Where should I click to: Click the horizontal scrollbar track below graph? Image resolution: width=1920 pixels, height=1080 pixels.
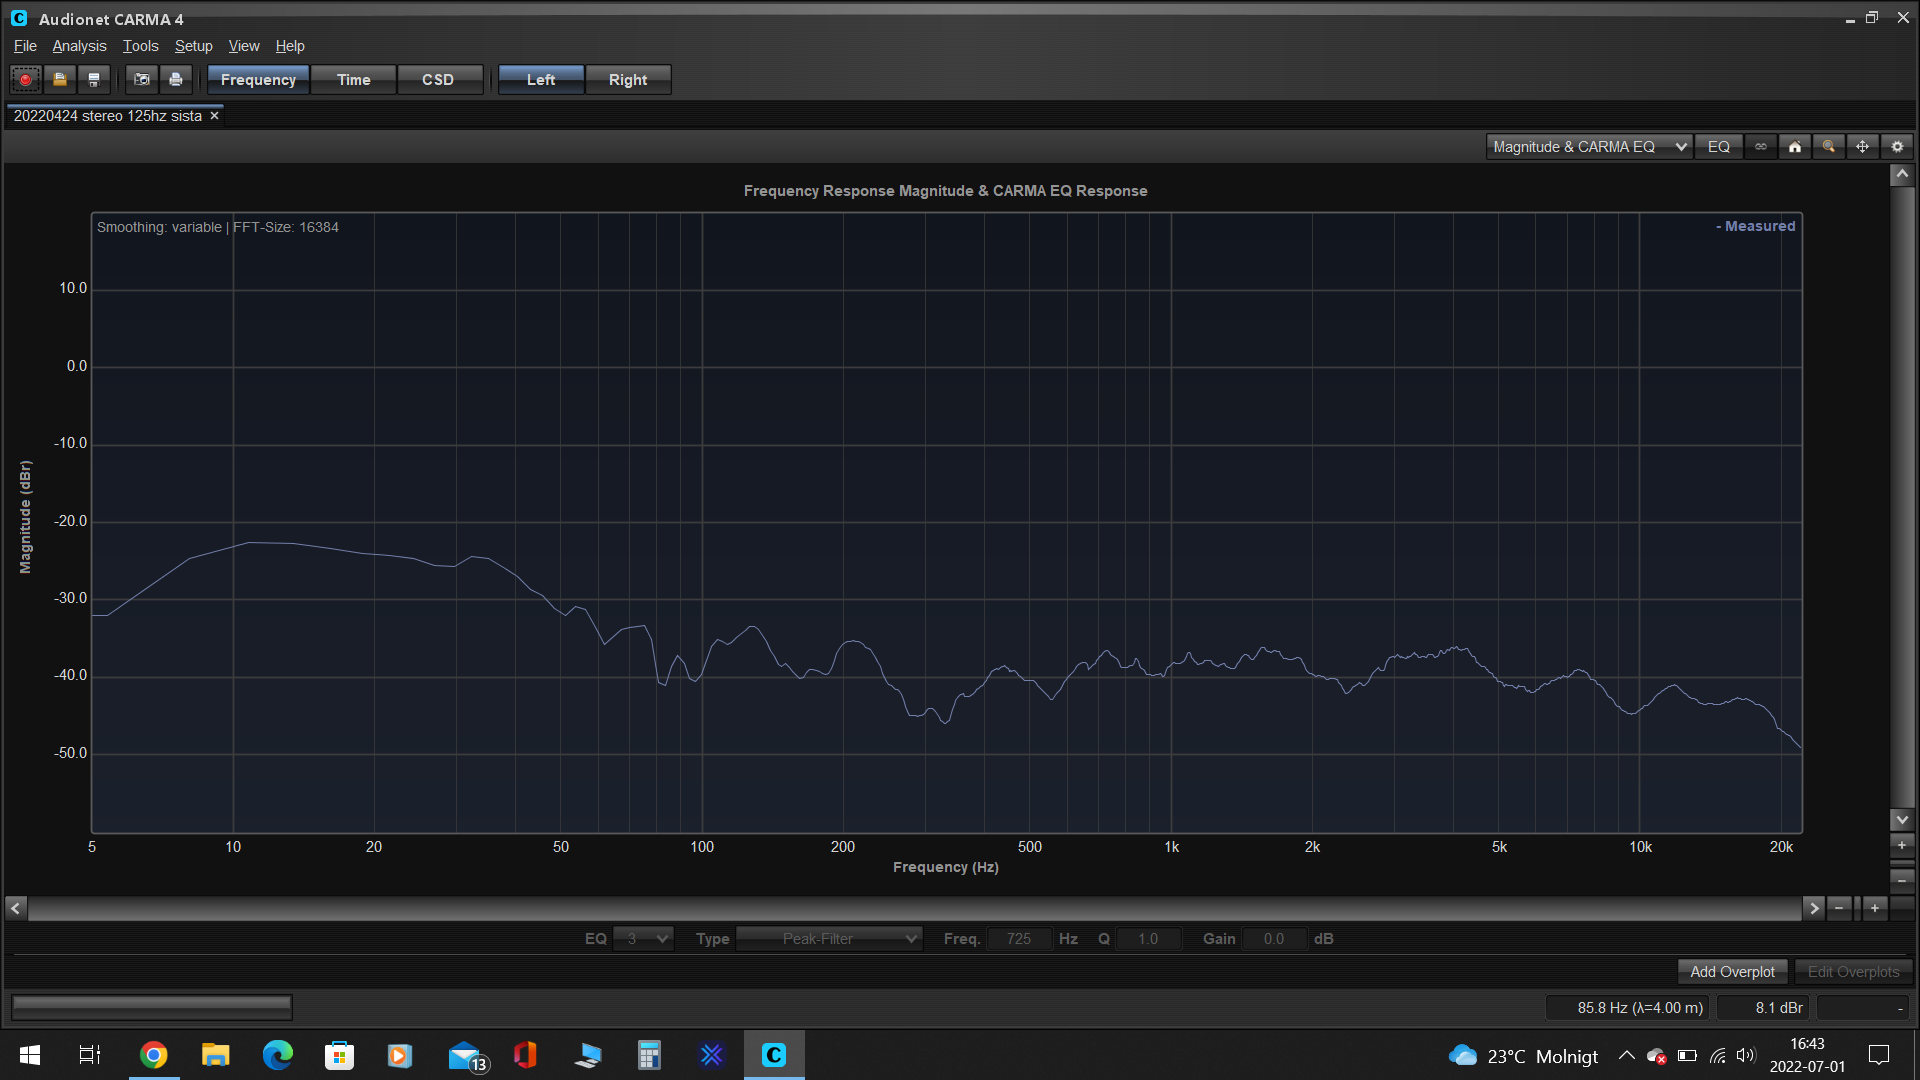(x=915, y=908)
